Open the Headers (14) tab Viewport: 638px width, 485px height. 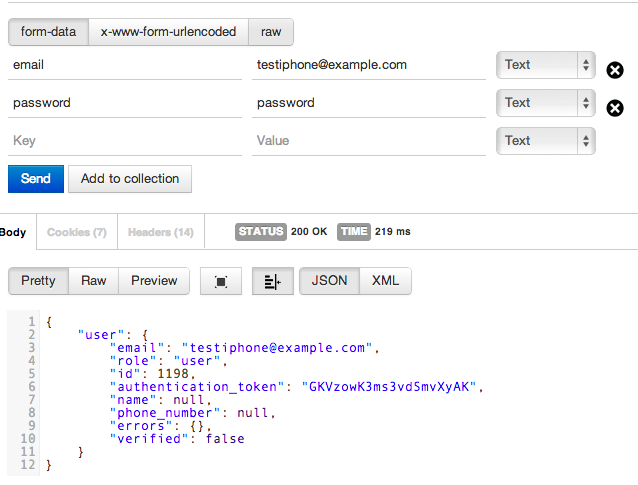(161, 232)
